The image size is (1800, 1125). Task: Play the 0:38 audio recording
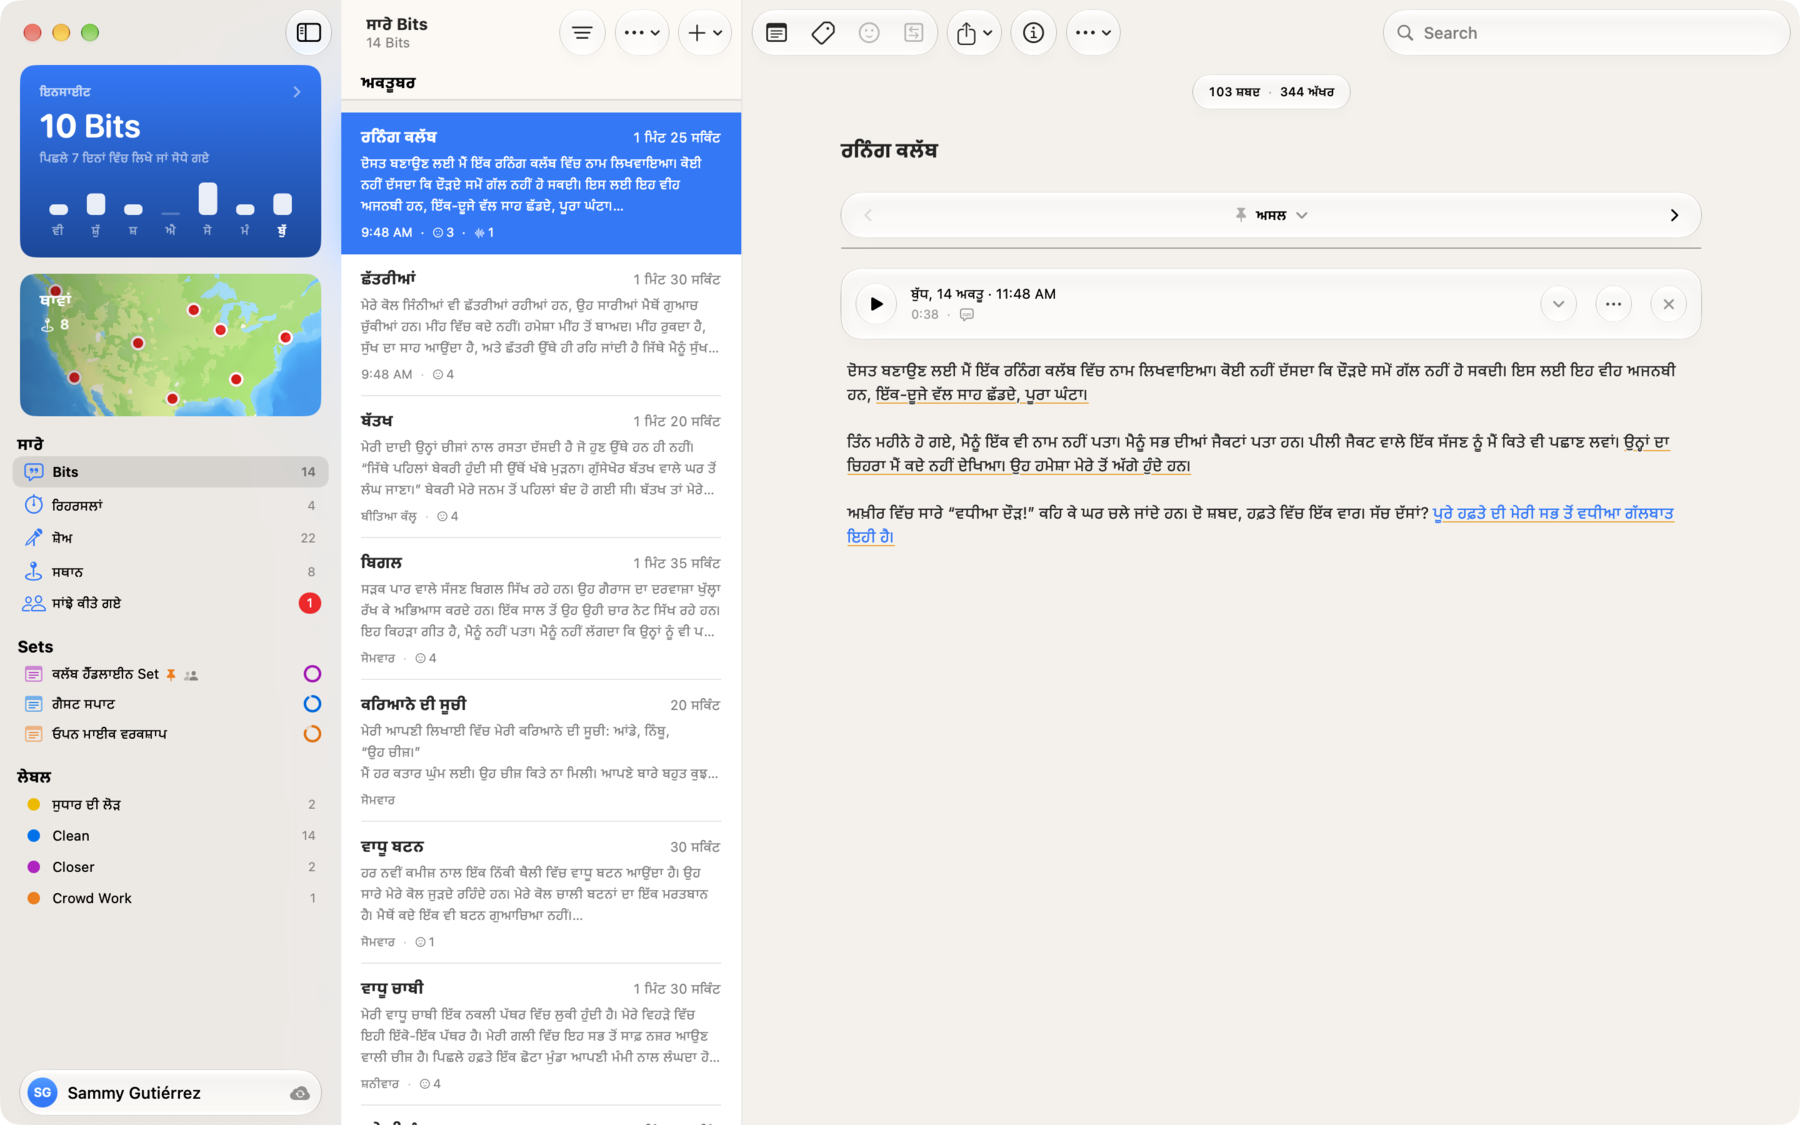(876, 304)
